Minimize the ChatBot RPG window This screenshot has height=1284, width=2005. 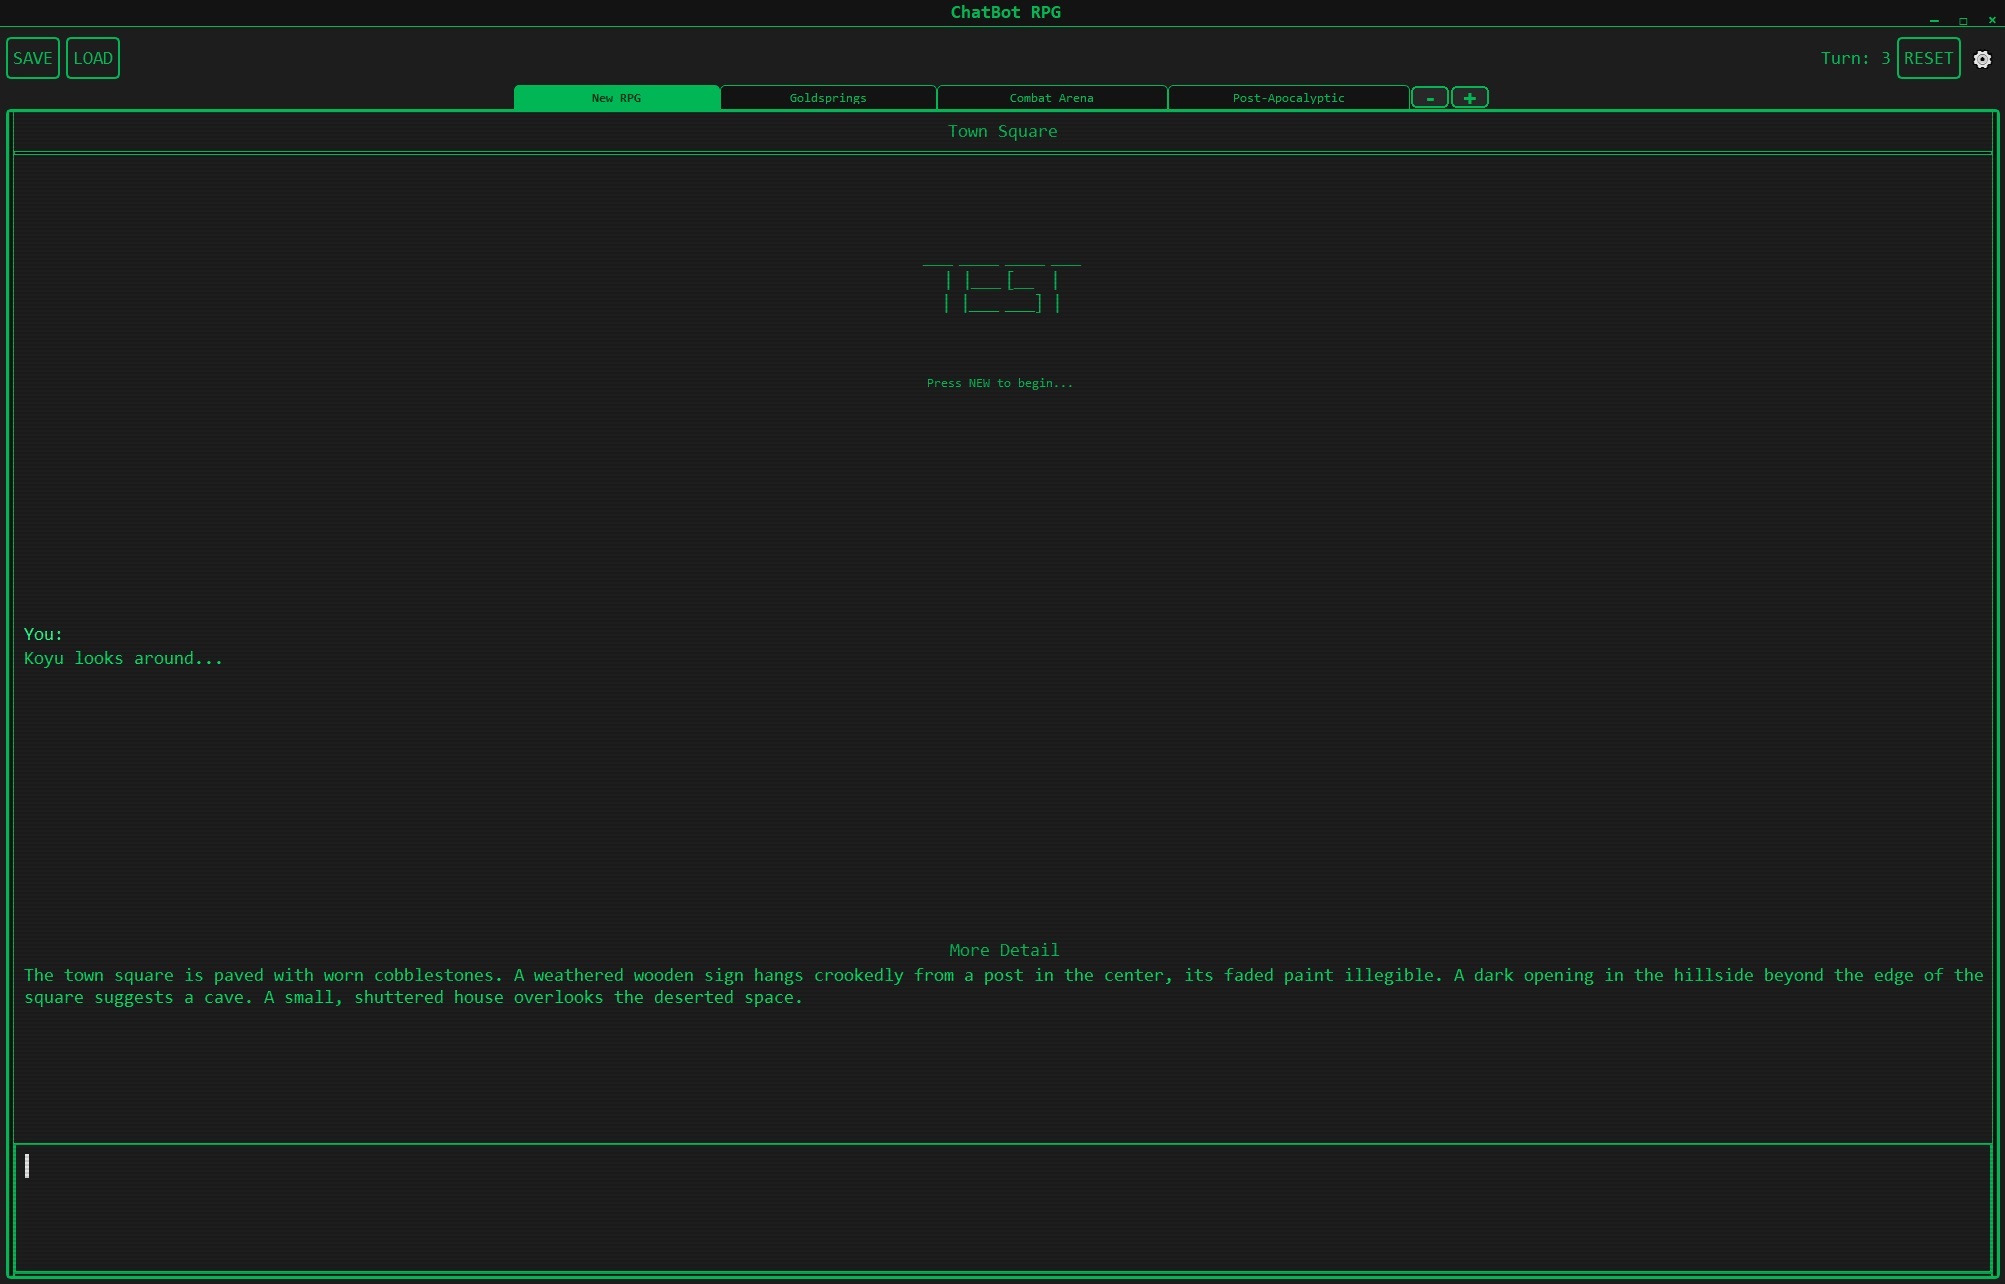point(1934,20)
